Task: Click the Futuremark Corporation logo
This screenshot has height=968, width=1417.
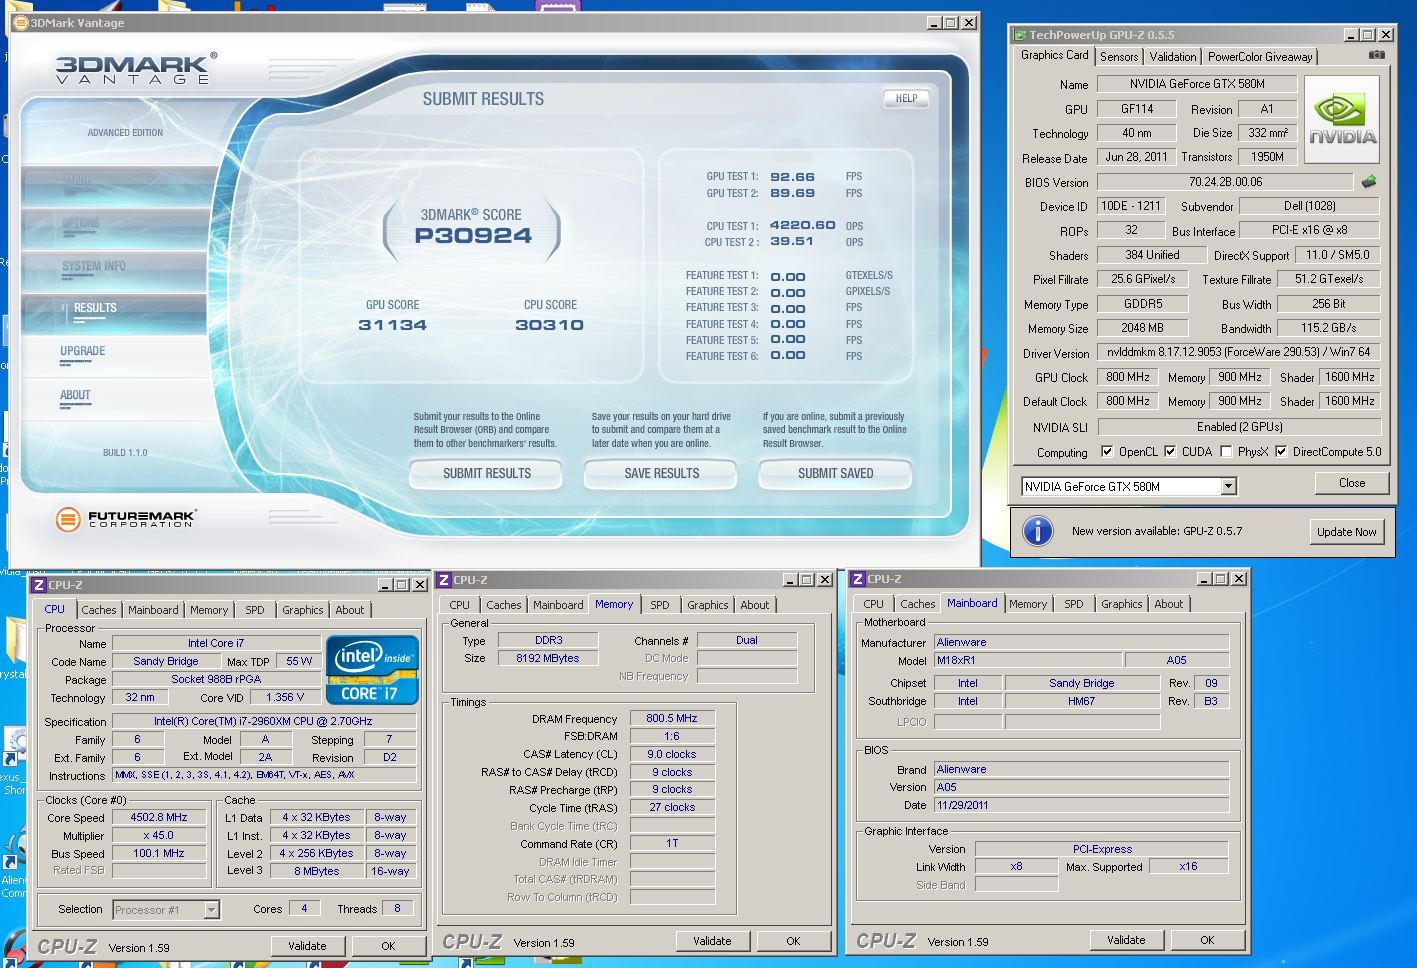Action: pyautogui.click(x=125, y=519)
